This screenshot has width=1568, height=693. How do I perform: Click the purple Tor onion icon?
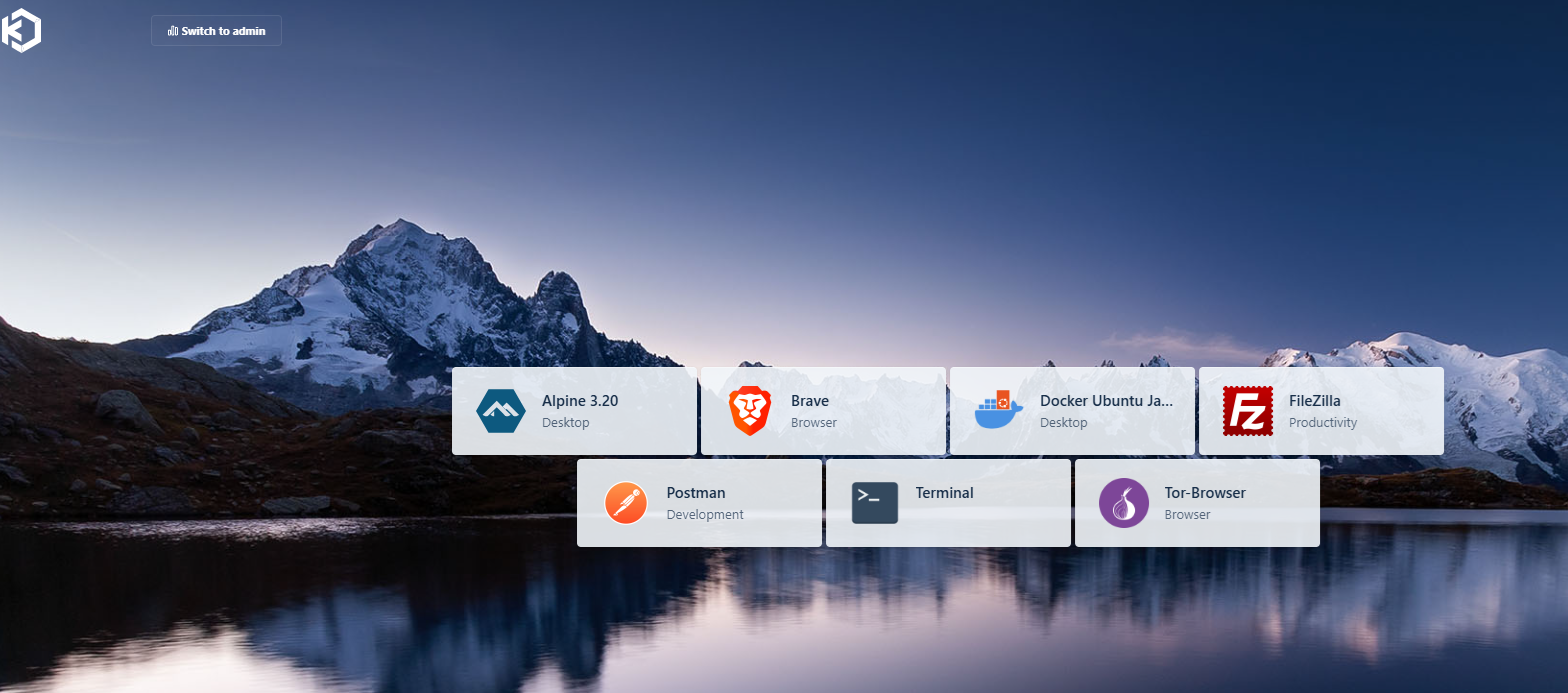point(1123,503)
